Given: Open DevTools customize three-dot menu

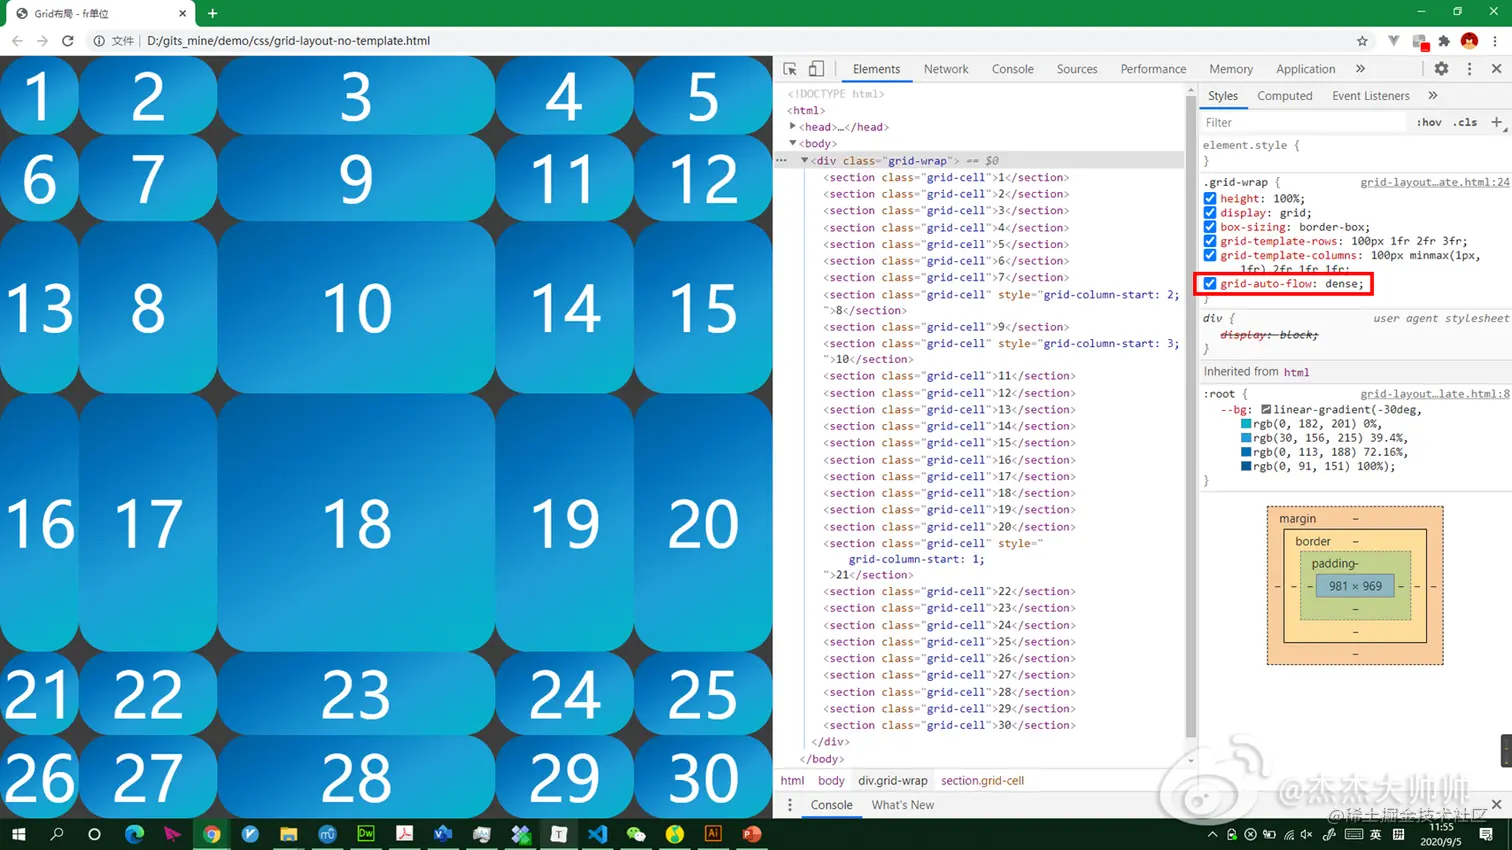Looking at the screenshot, I should pyautogui.click(x=1469, y=69).
